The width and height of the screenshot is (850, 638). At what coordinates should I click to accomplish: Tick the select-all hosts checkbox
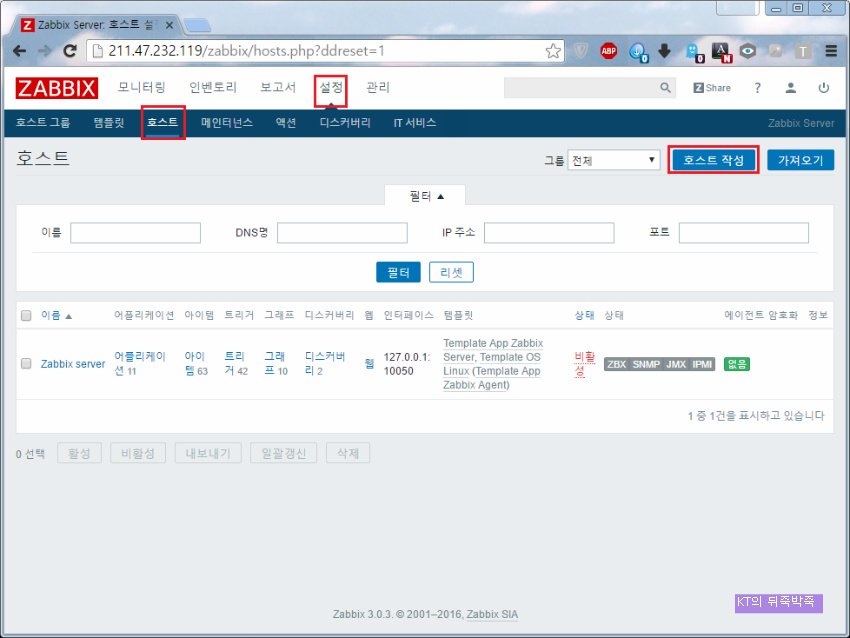(x=26, y=315)
